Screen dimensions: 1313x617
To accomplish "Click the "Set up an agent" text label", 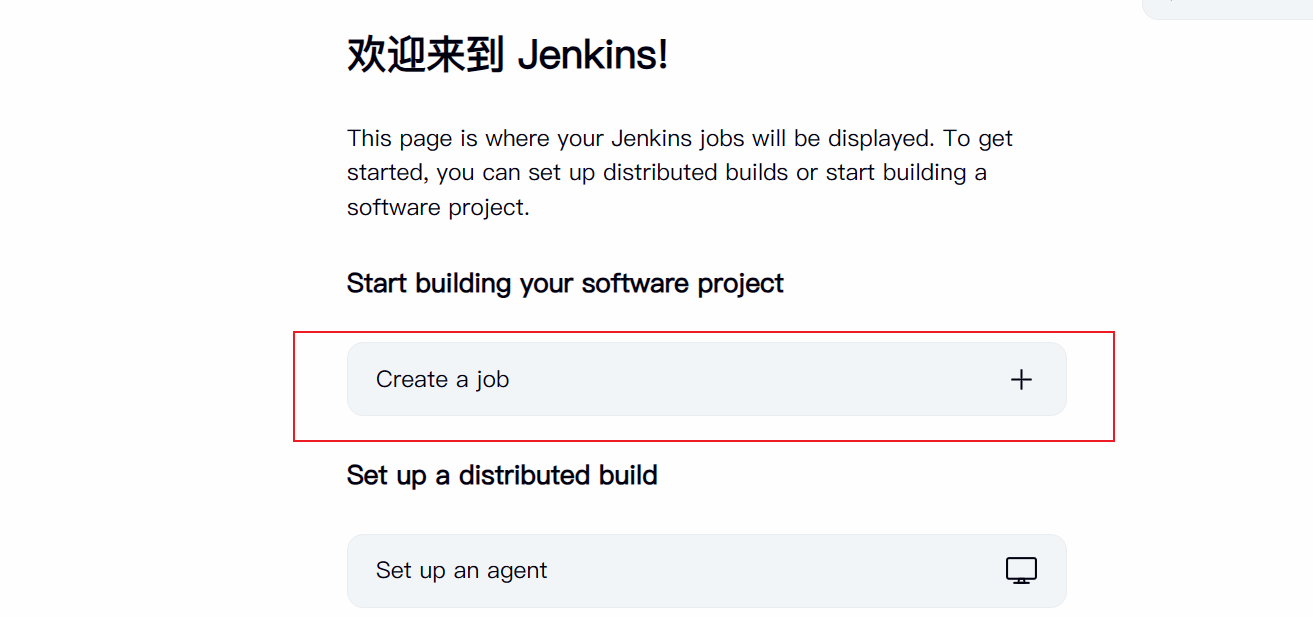I will 461,571.
